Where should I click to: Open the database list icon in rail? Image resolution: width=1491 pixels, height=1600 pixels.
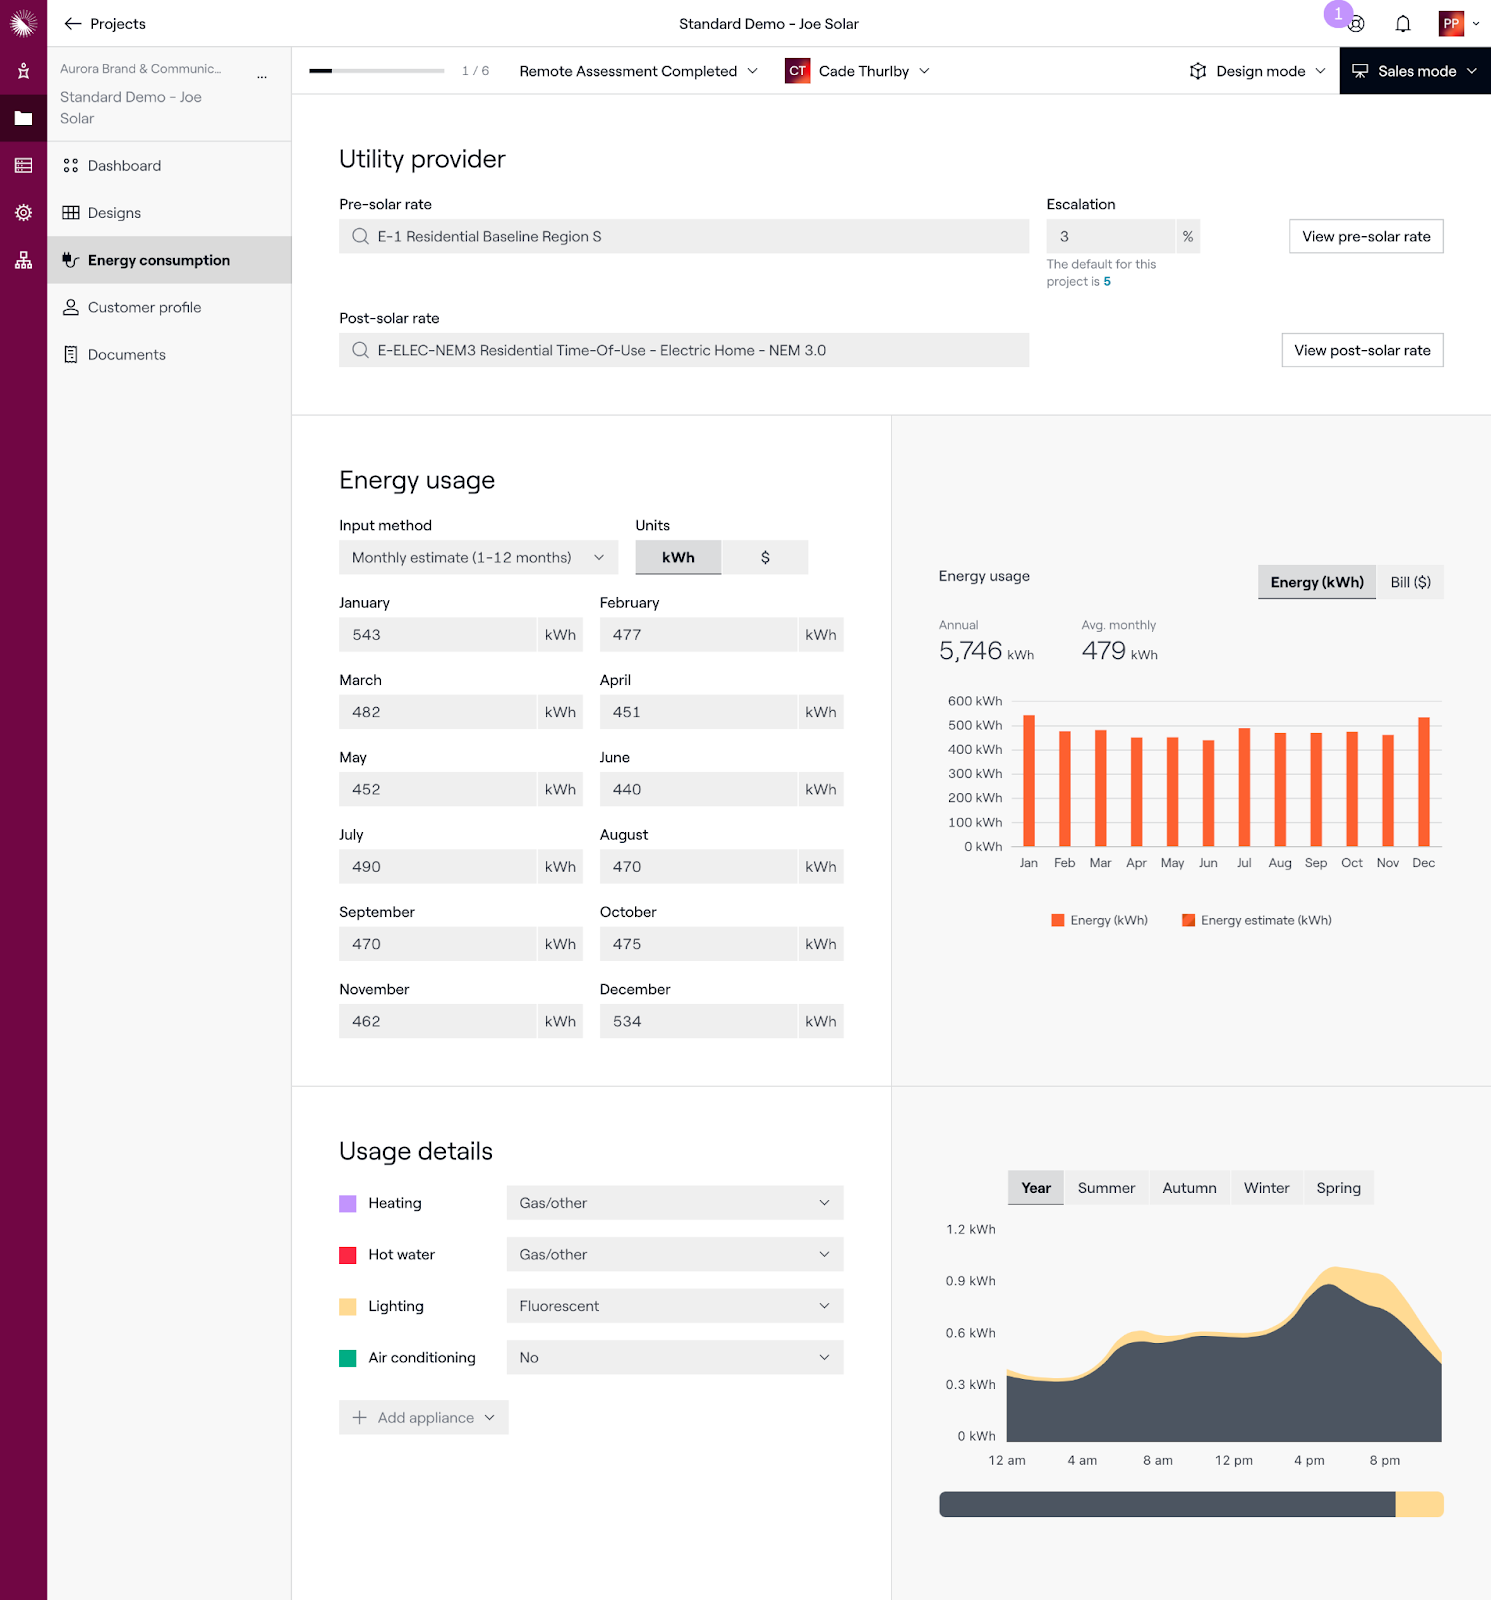coord(23,166)
